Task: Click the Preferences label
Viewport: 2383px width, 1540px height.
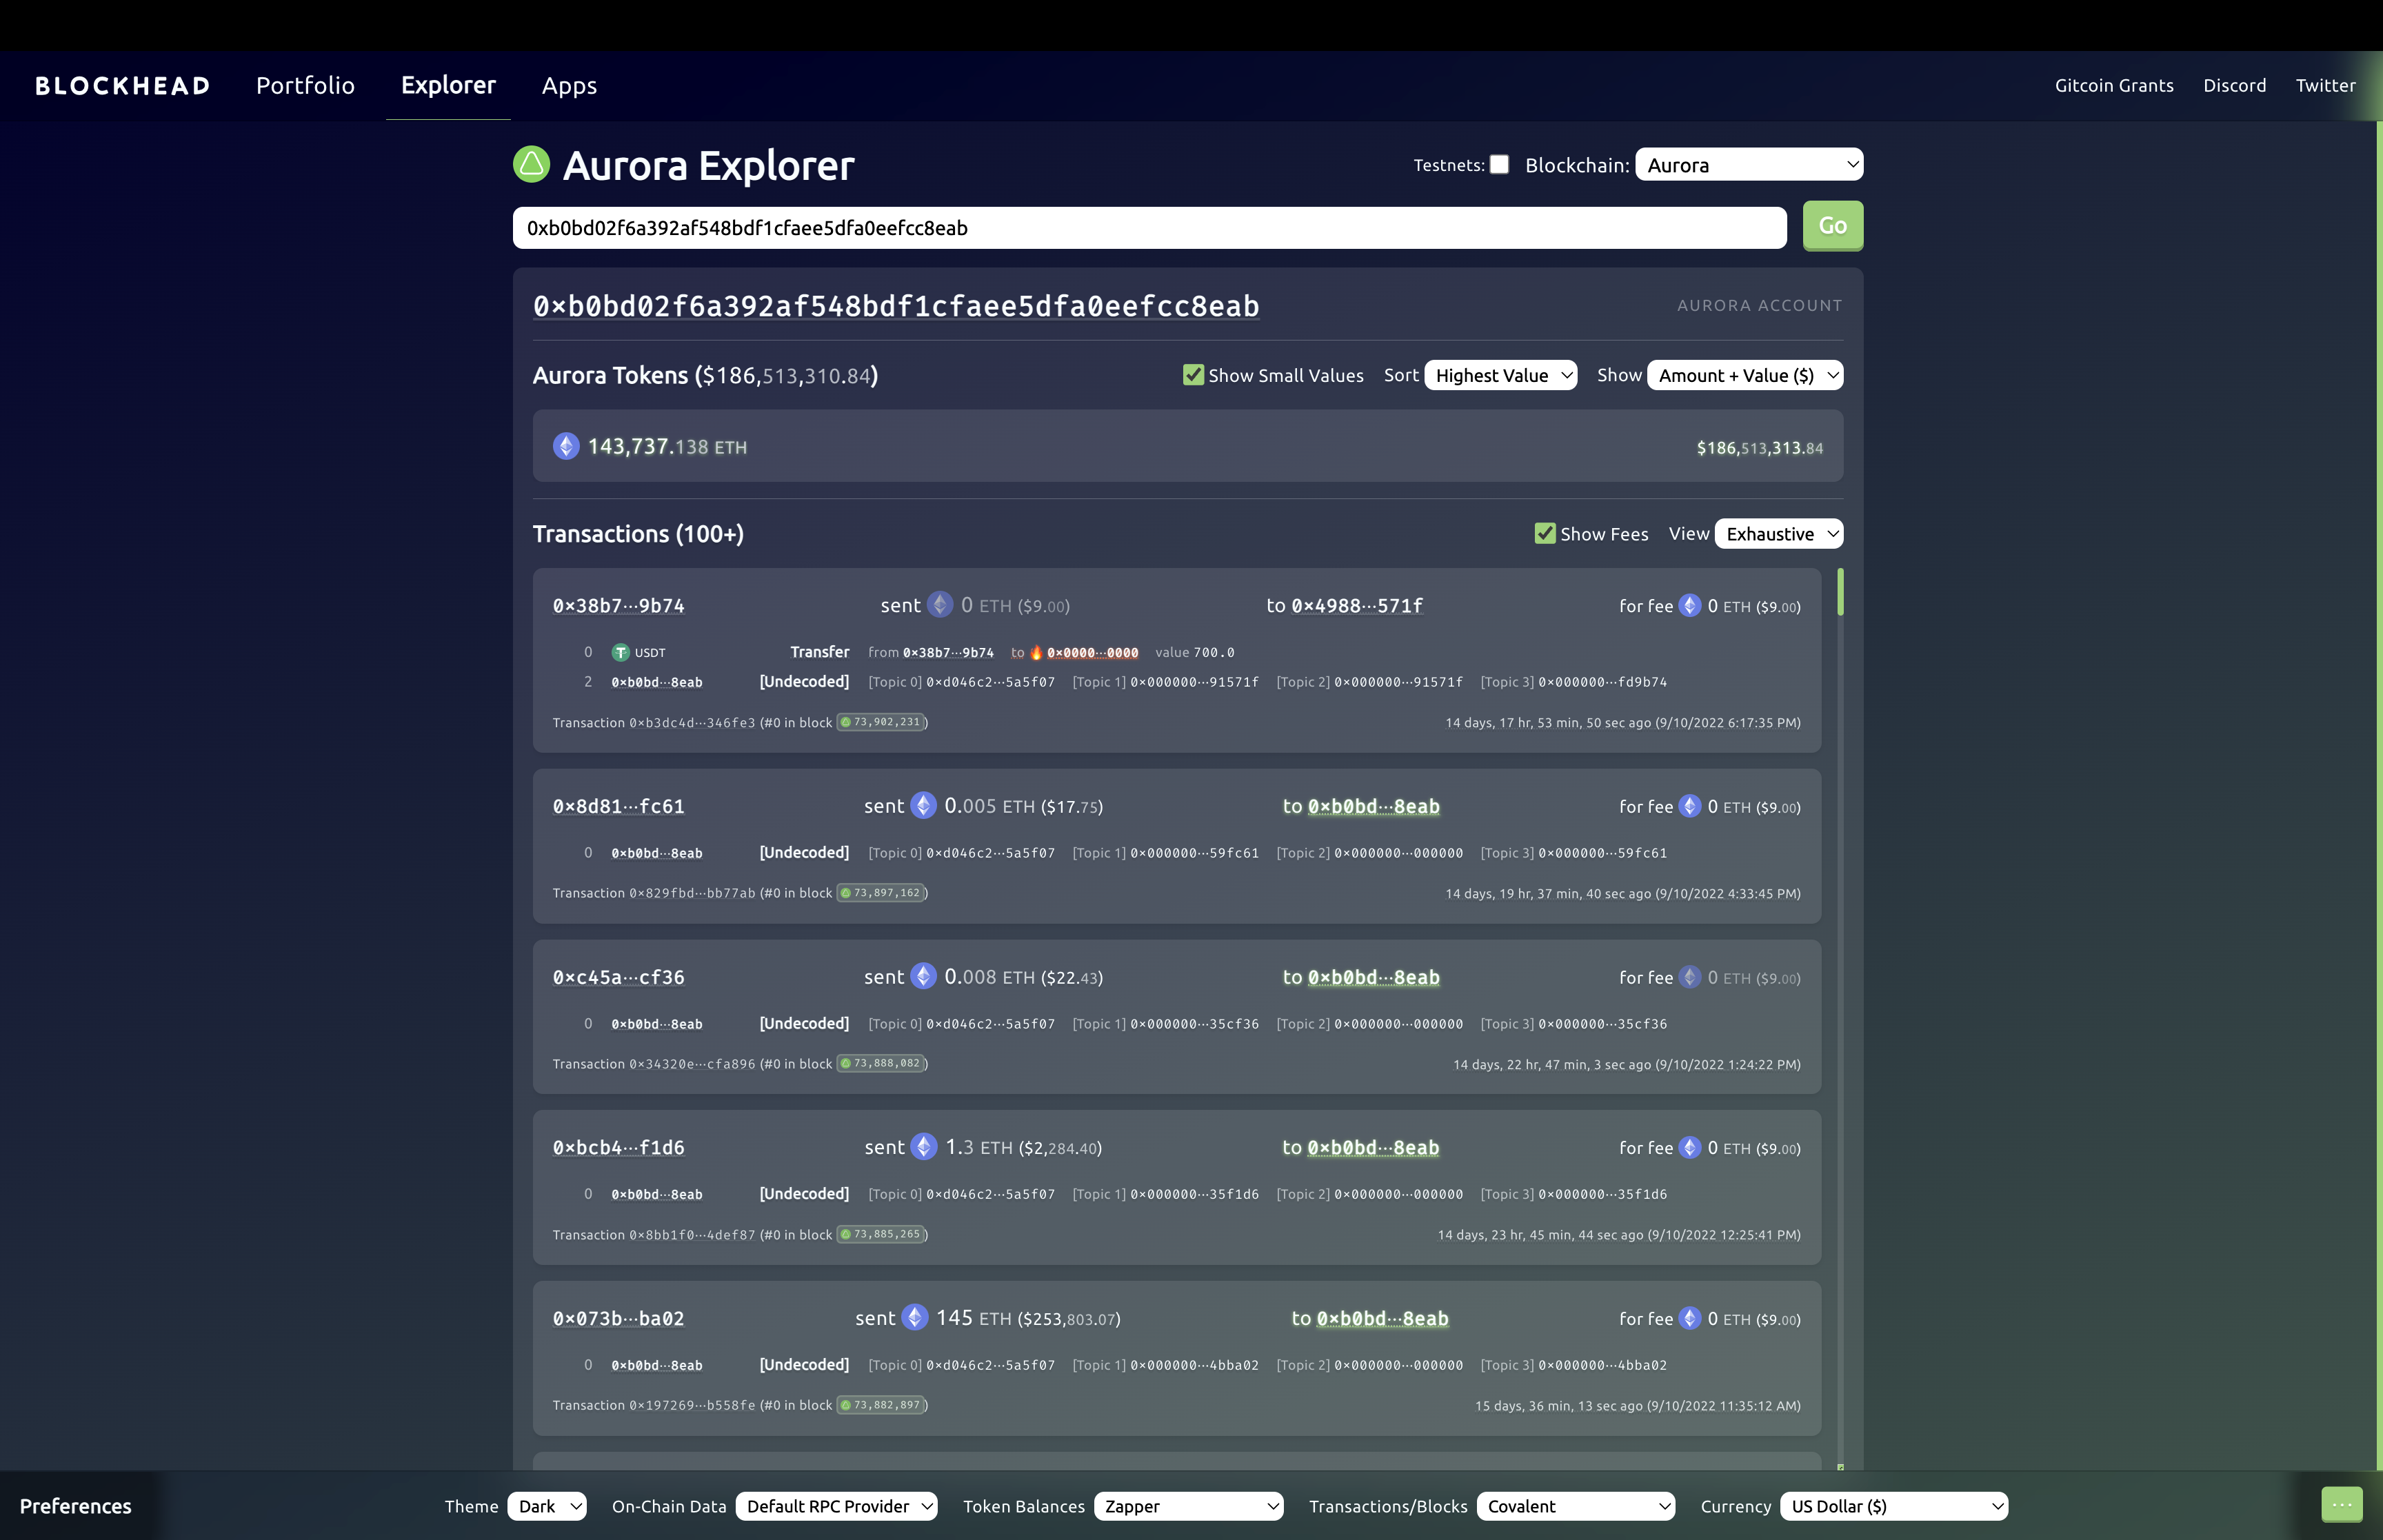Action: [x=76, y=1506]
